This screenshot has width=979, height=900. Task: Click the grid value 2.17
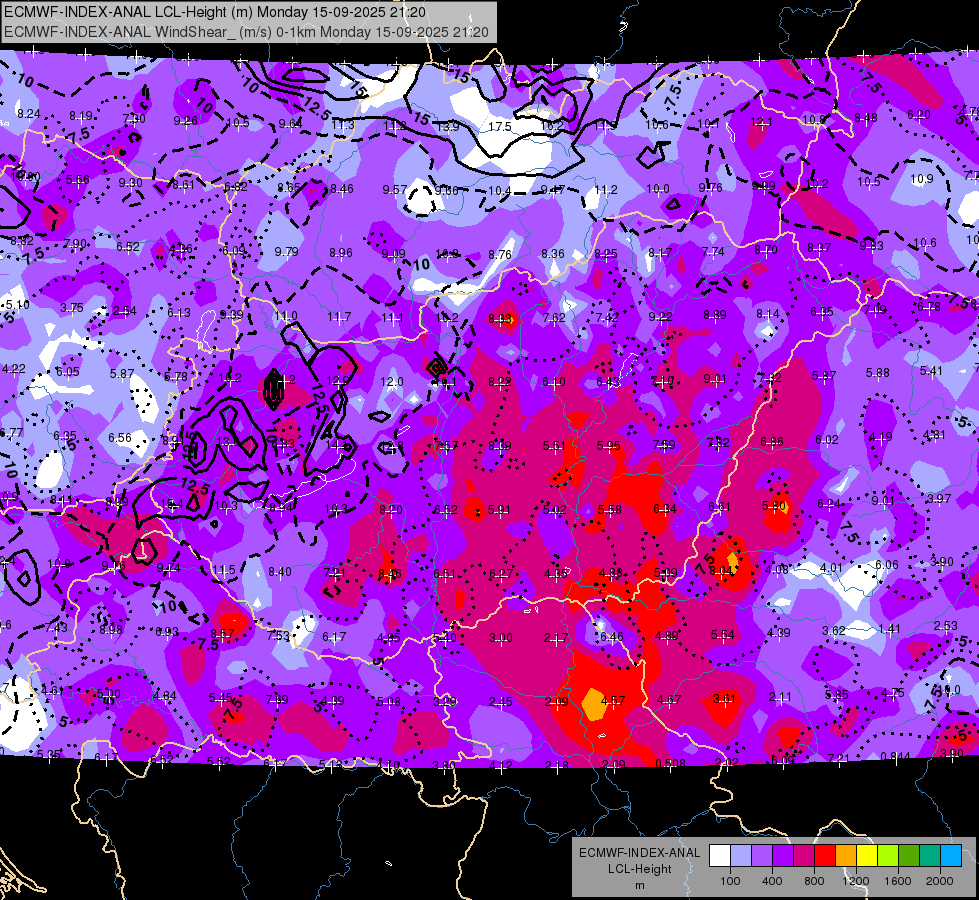point(556,638)
